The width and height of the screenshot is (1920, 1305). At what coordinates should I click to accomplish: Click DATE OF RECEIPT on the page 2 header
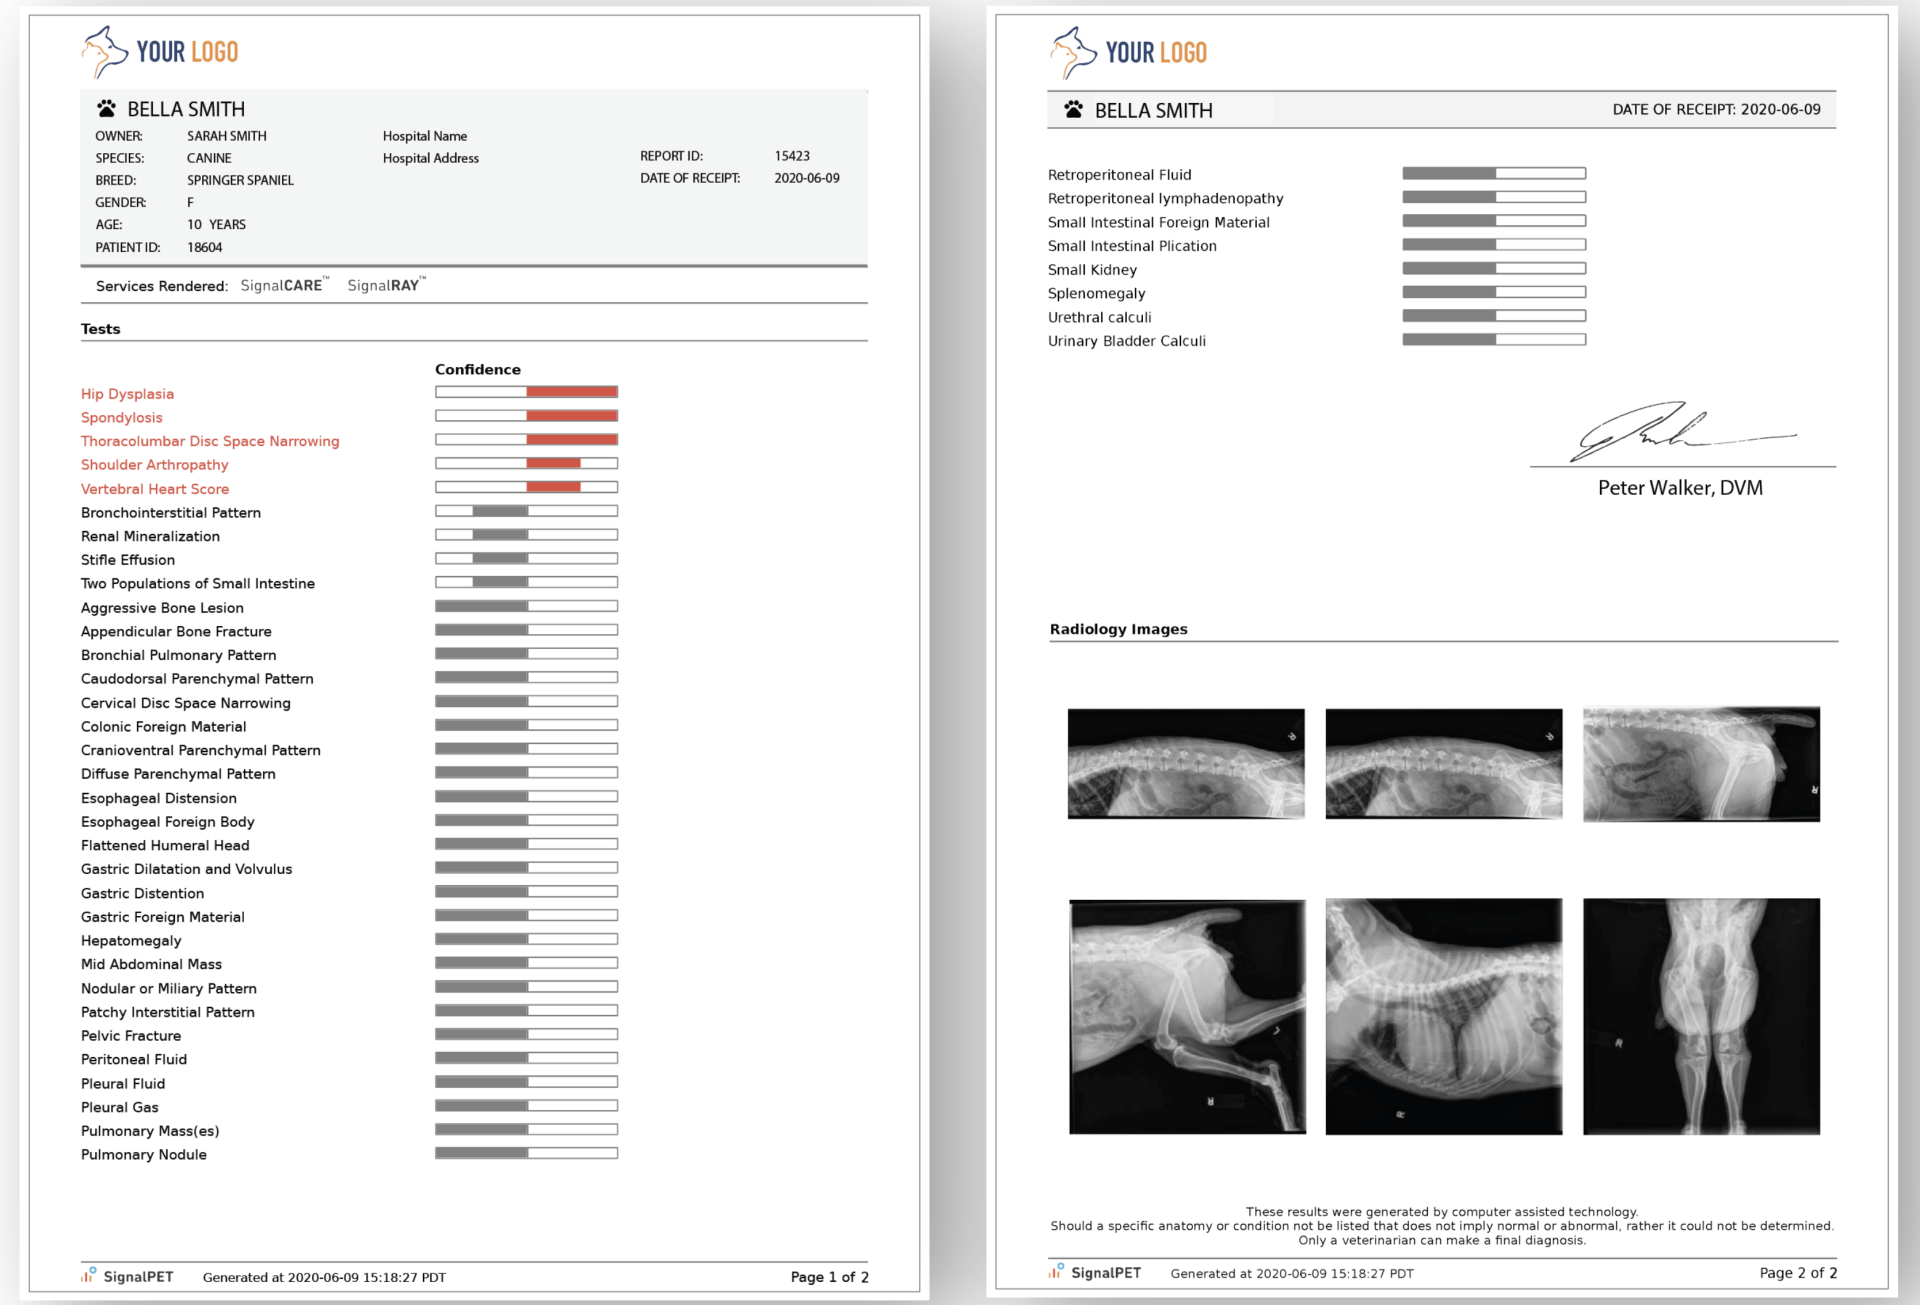[x=1716, y=109]
